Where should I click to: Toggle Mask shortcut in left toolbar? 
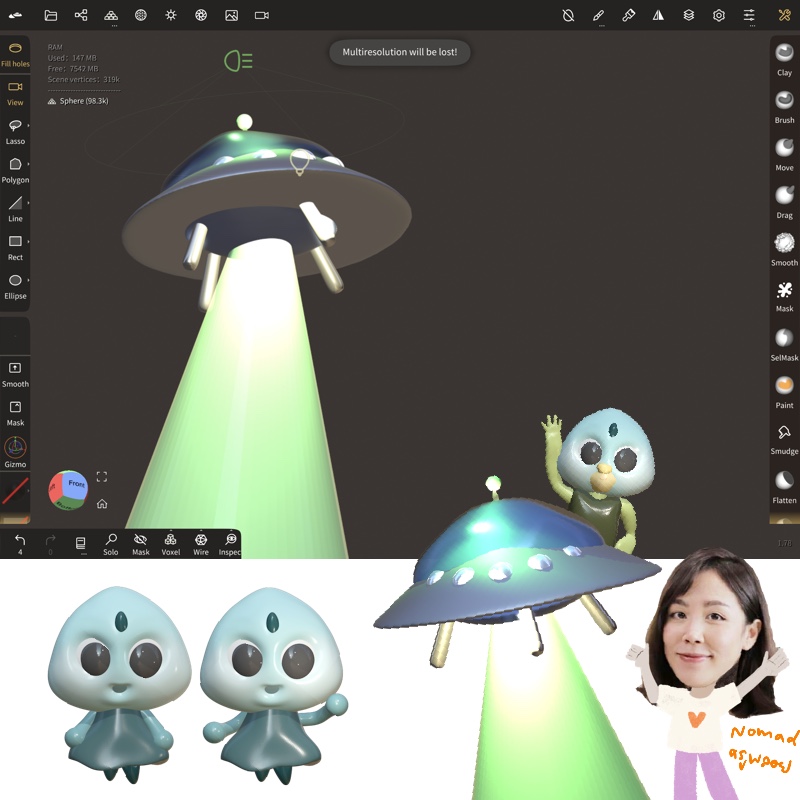[15, 414]
